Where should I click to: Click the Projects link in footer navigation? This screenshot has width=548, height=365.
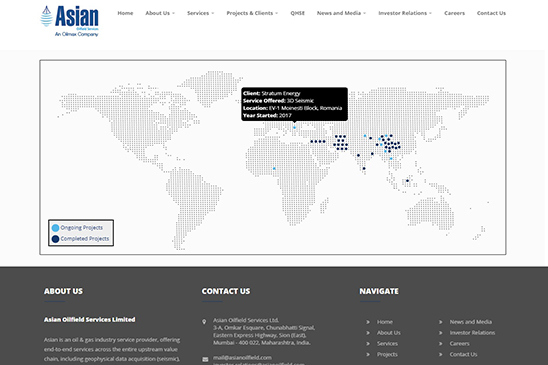pyautogui.click(x=387, y=355)
